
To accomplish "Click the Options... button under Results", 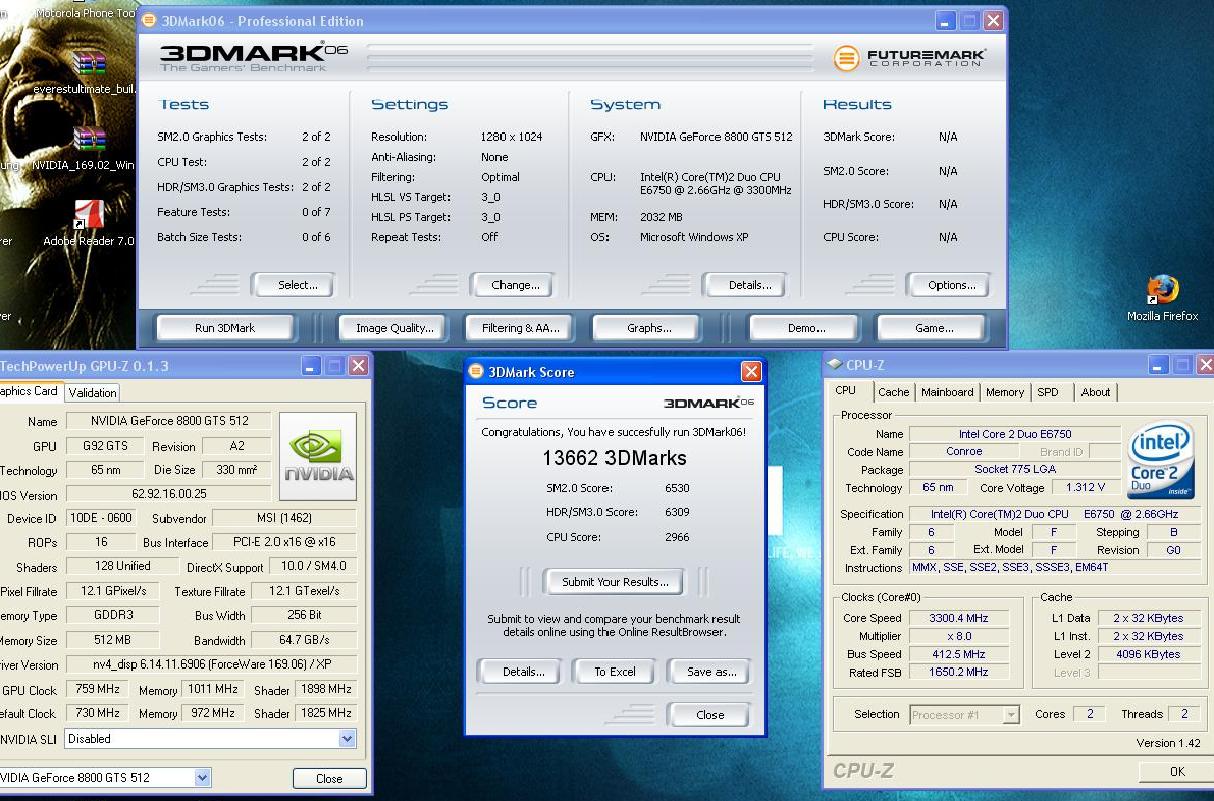I will pyautogui.click(x=948, y=285).
